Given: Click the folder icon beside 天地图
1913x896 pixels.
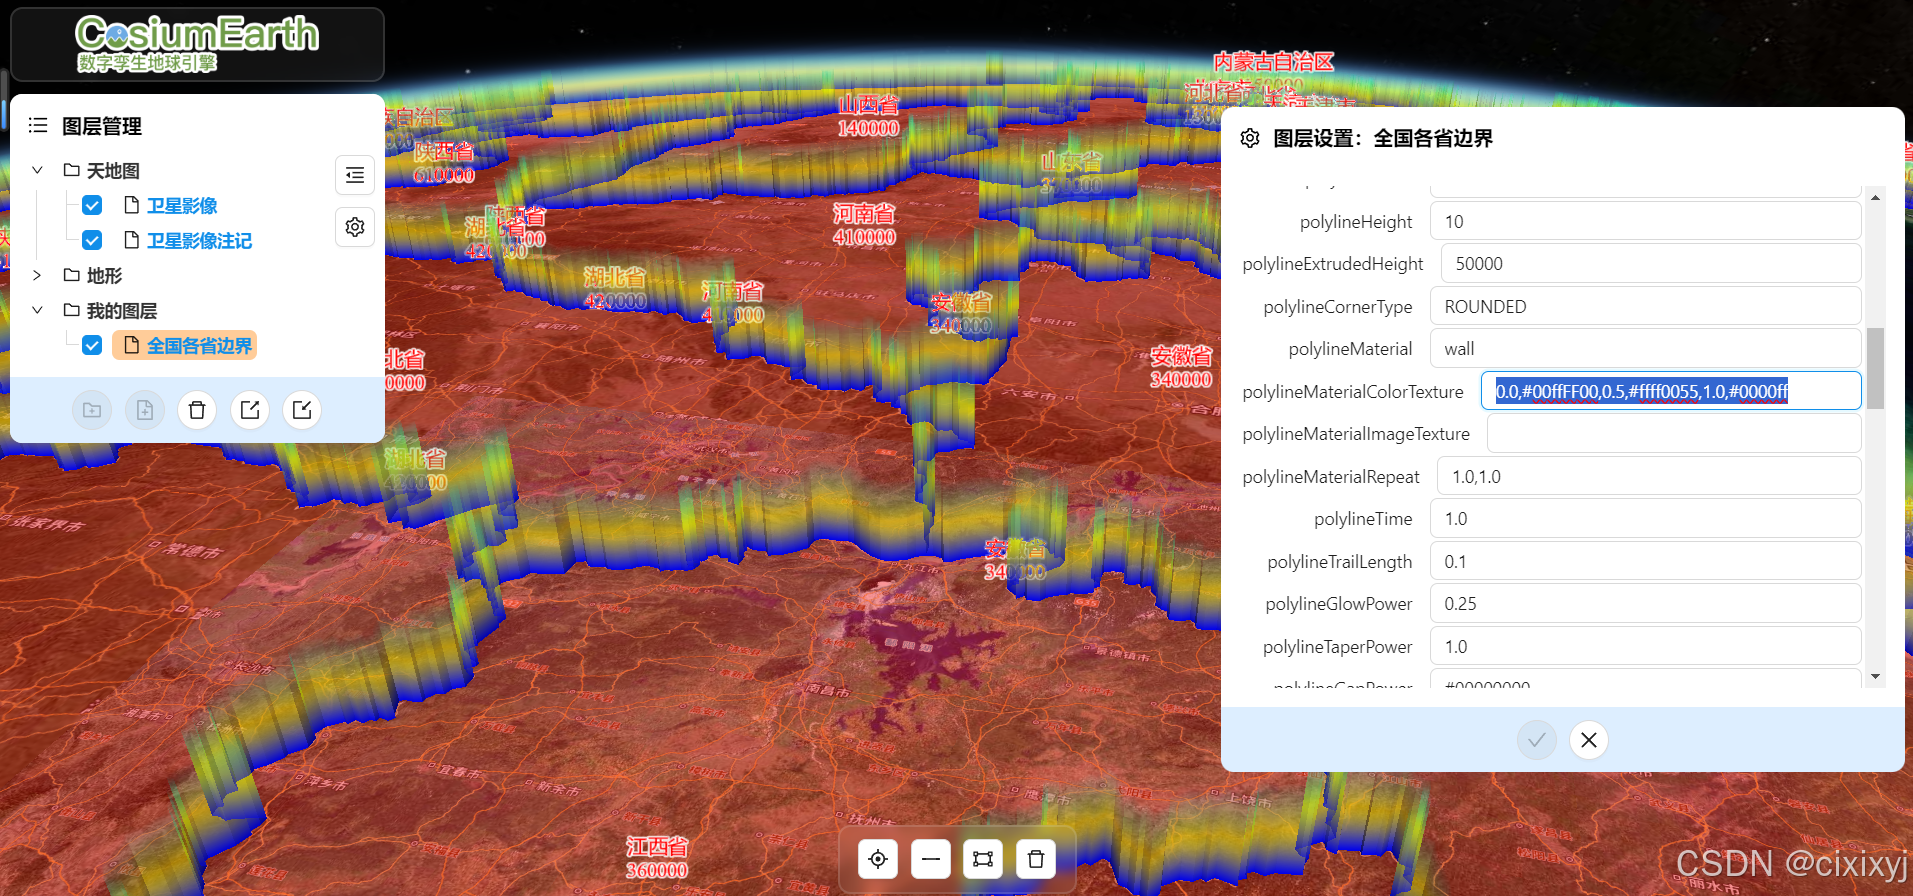Looking at the screenshot, I should [x=72, y=170].
